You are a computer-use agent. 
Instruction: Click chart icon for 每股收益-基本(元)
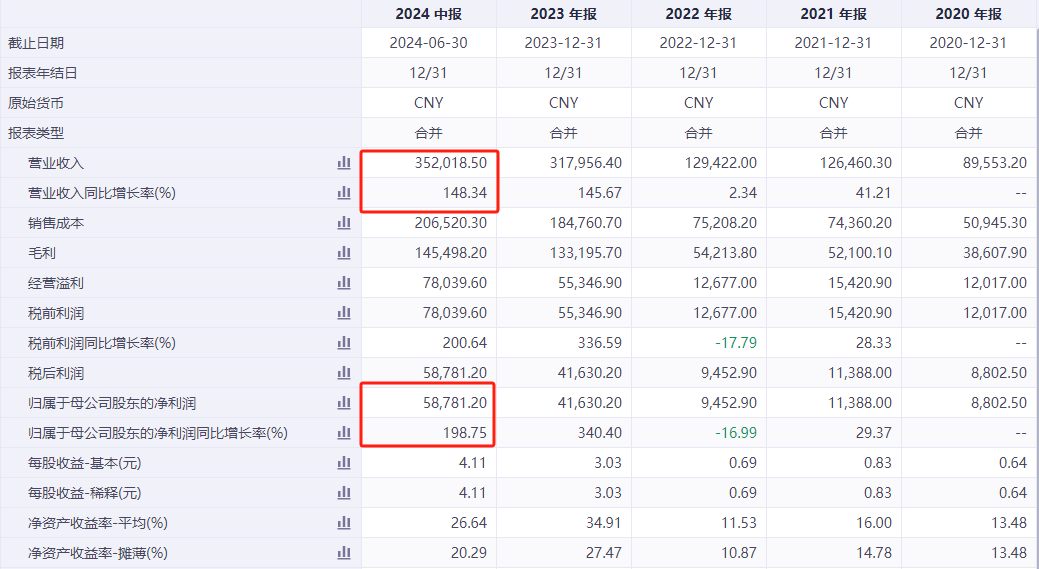tap(344, 463)
